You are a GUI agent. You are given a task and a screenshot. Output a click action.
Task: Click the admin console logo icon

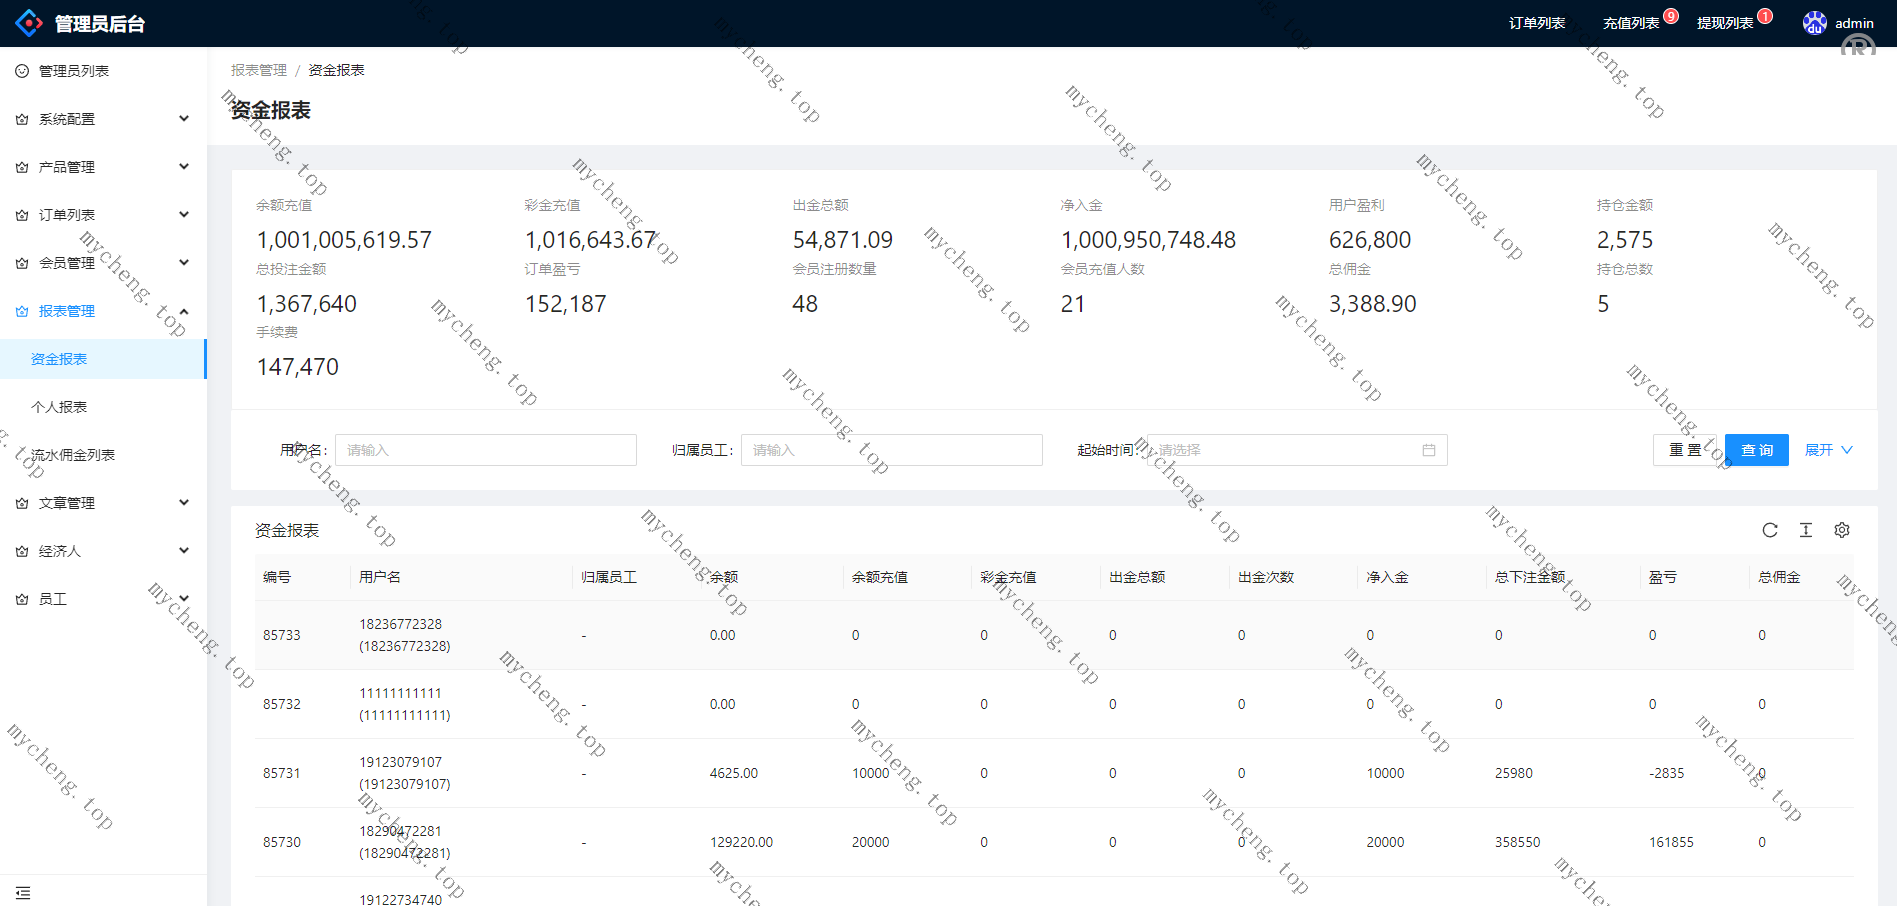(x=29, y=23)
